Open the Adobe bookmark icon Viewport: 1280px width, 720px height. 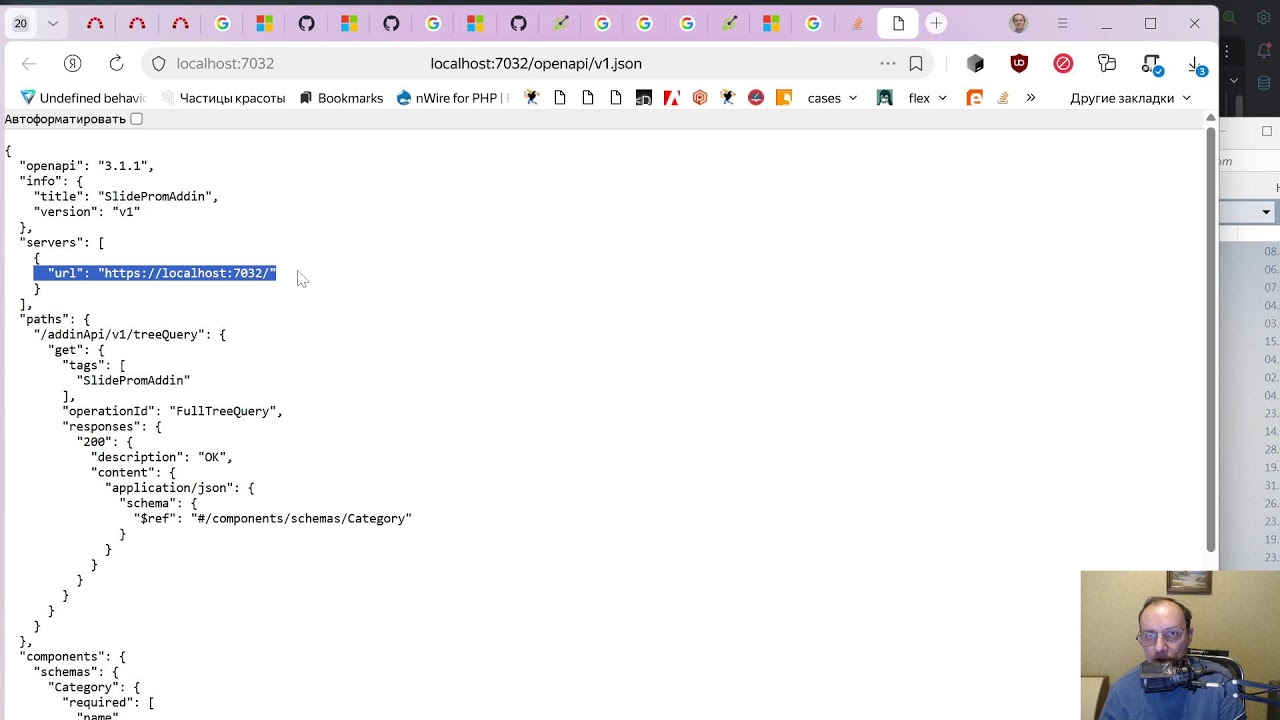(672, 98)
